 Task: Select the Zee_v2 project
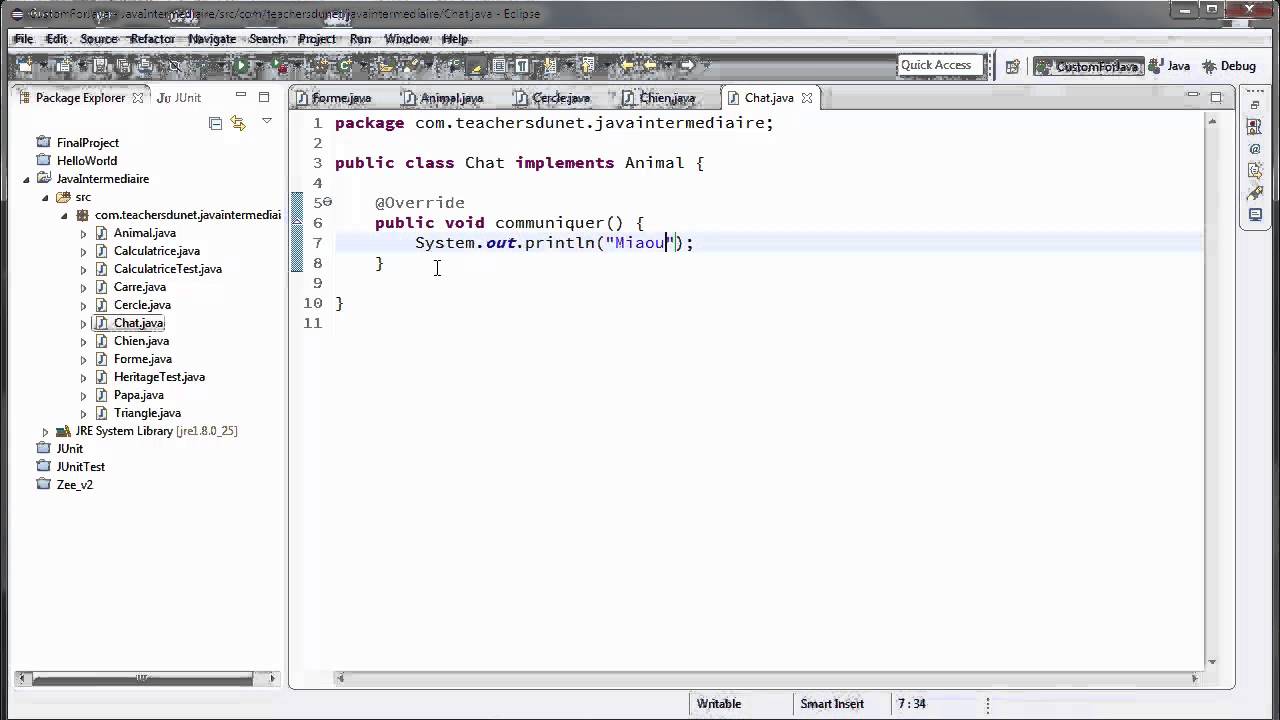(x=74, y=485)
